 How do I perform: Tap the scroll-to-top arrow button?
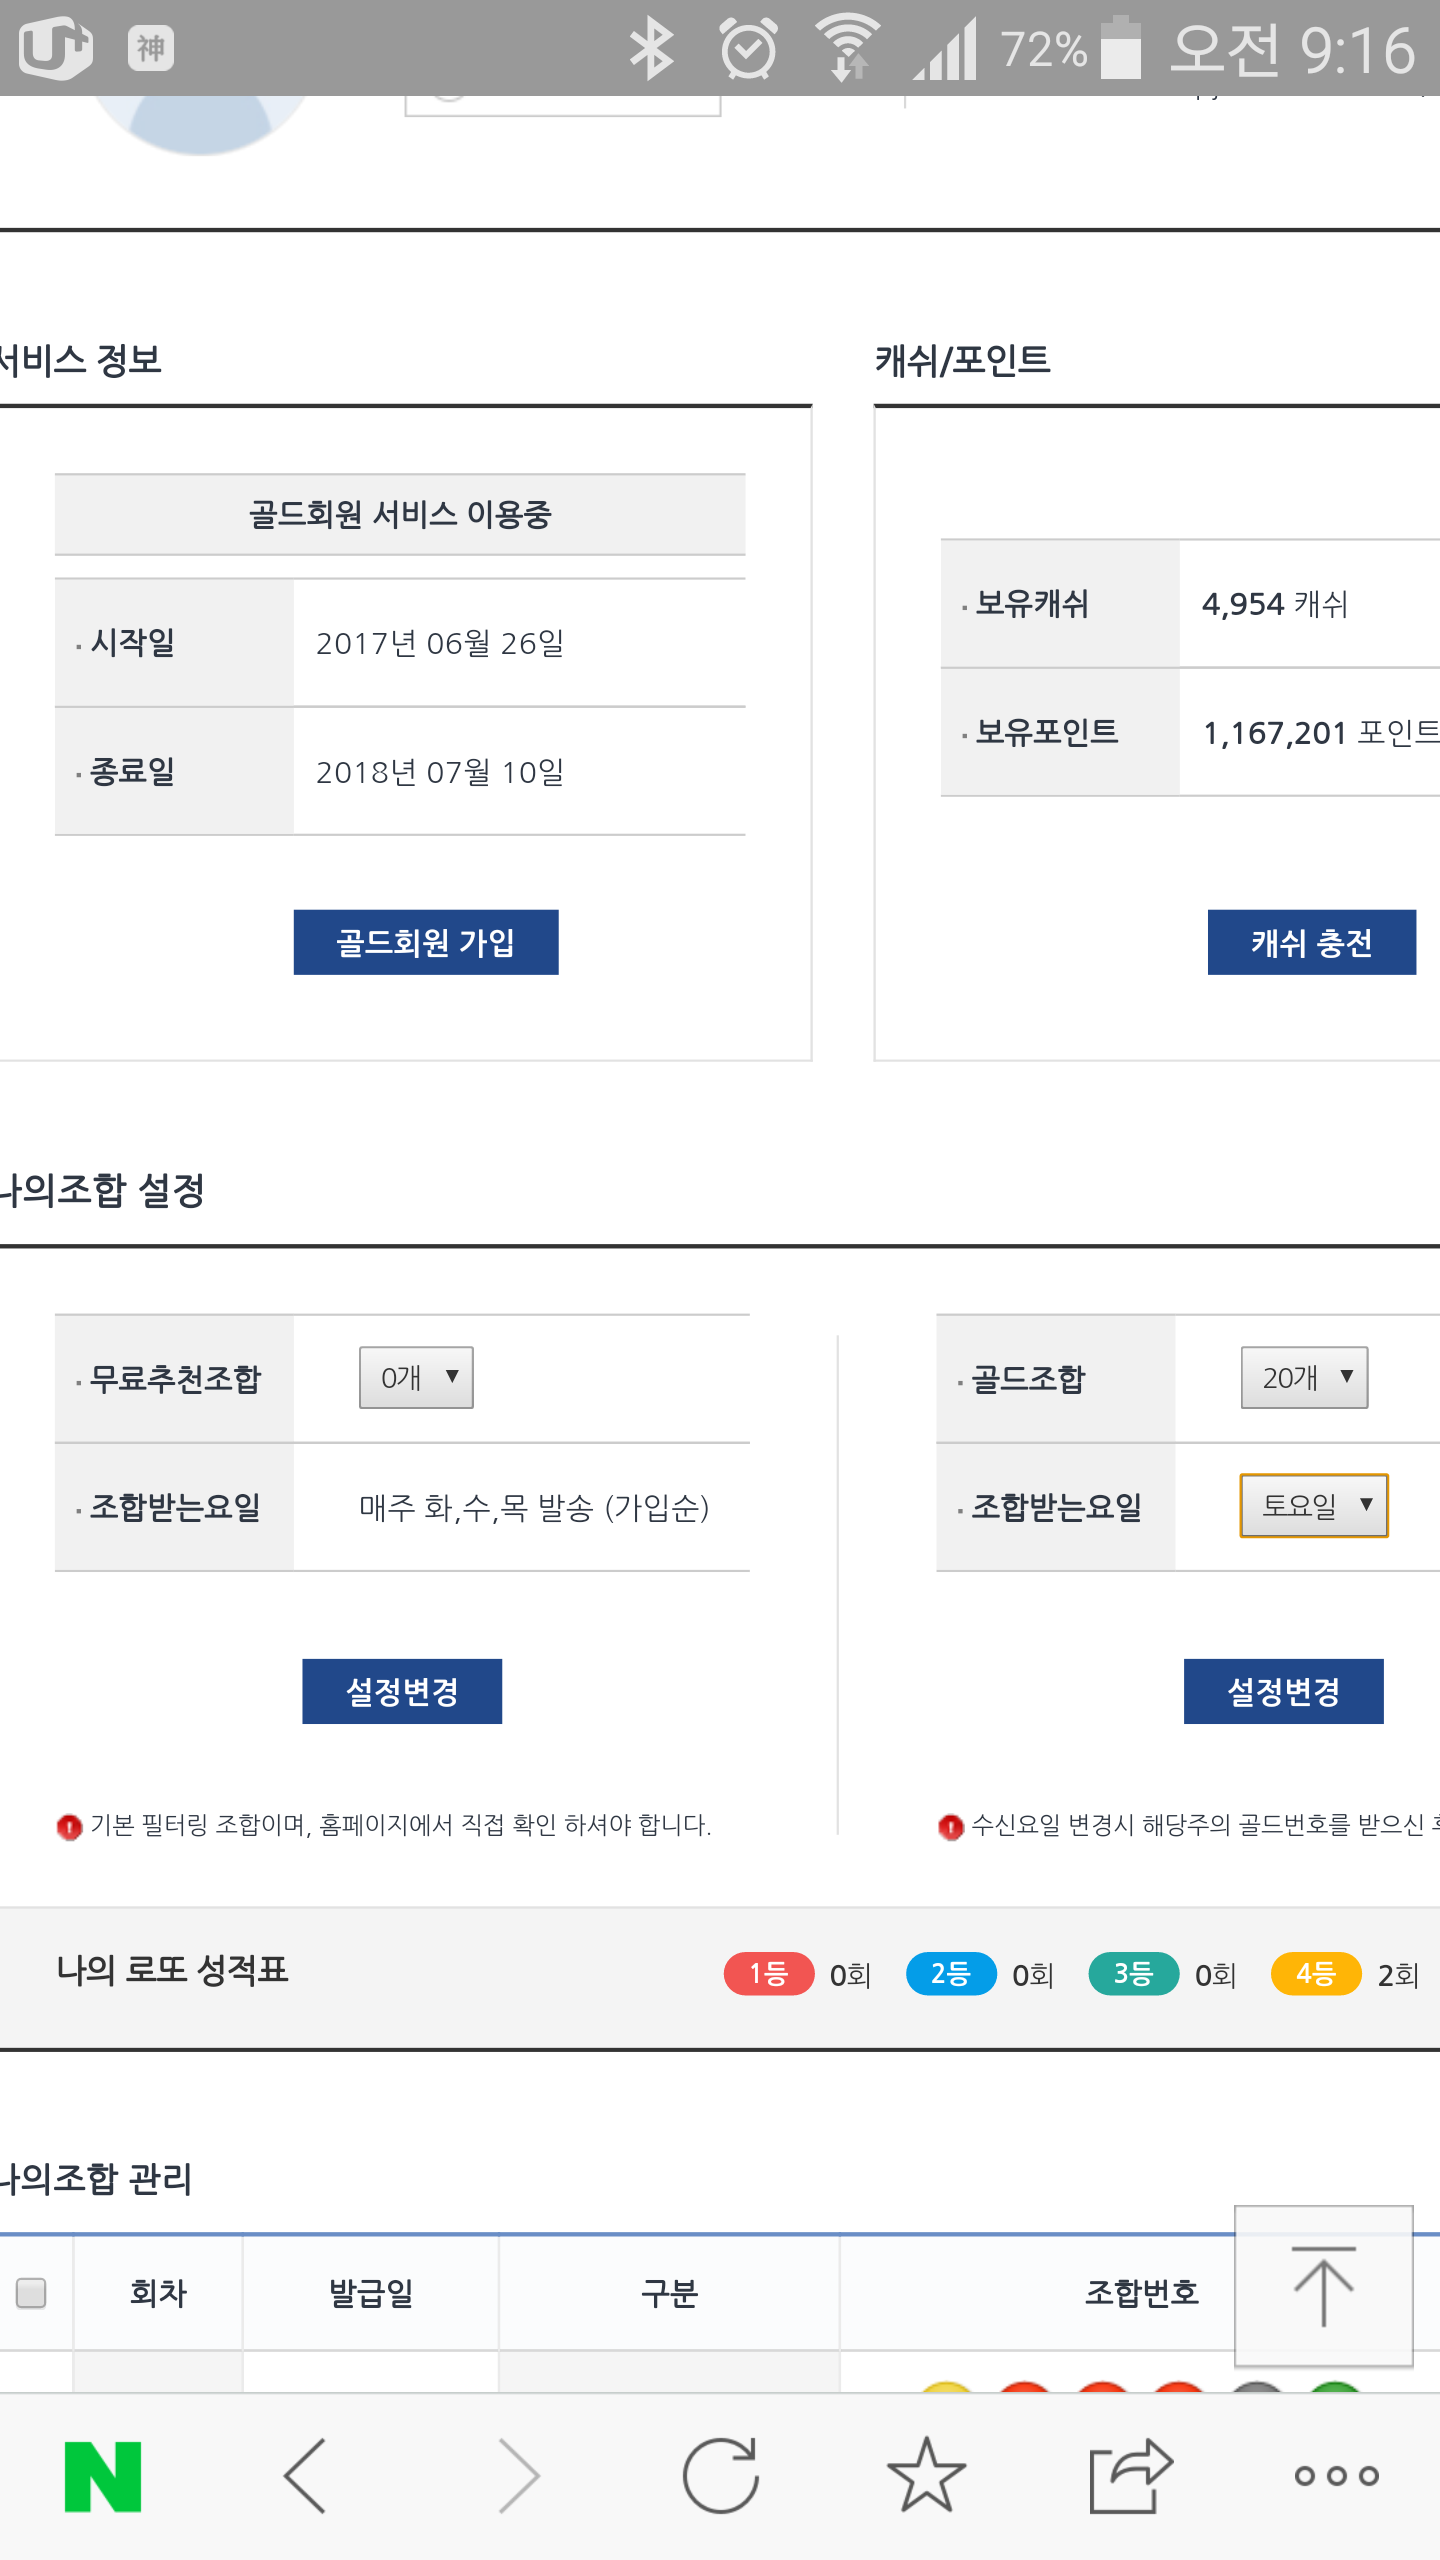(1323, 2287)
